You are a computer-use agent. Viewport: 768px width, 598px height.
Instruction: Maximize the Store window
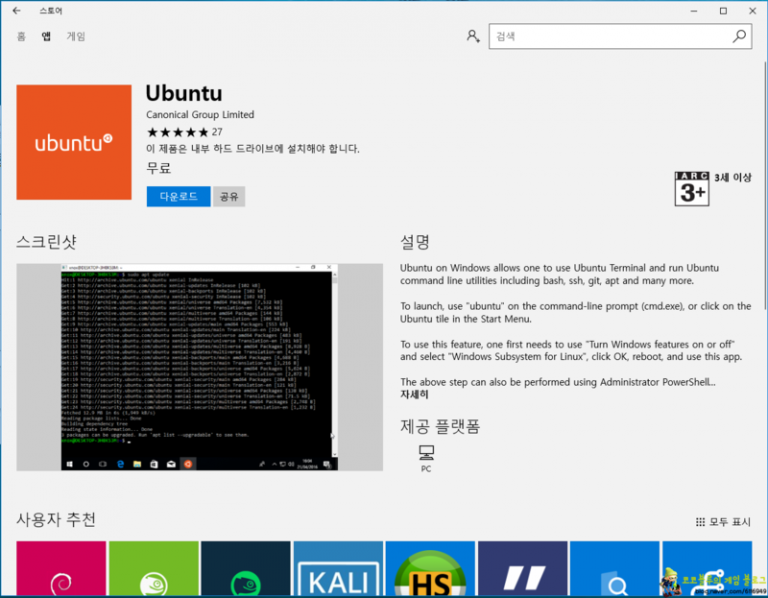click(x=723, y=11)
